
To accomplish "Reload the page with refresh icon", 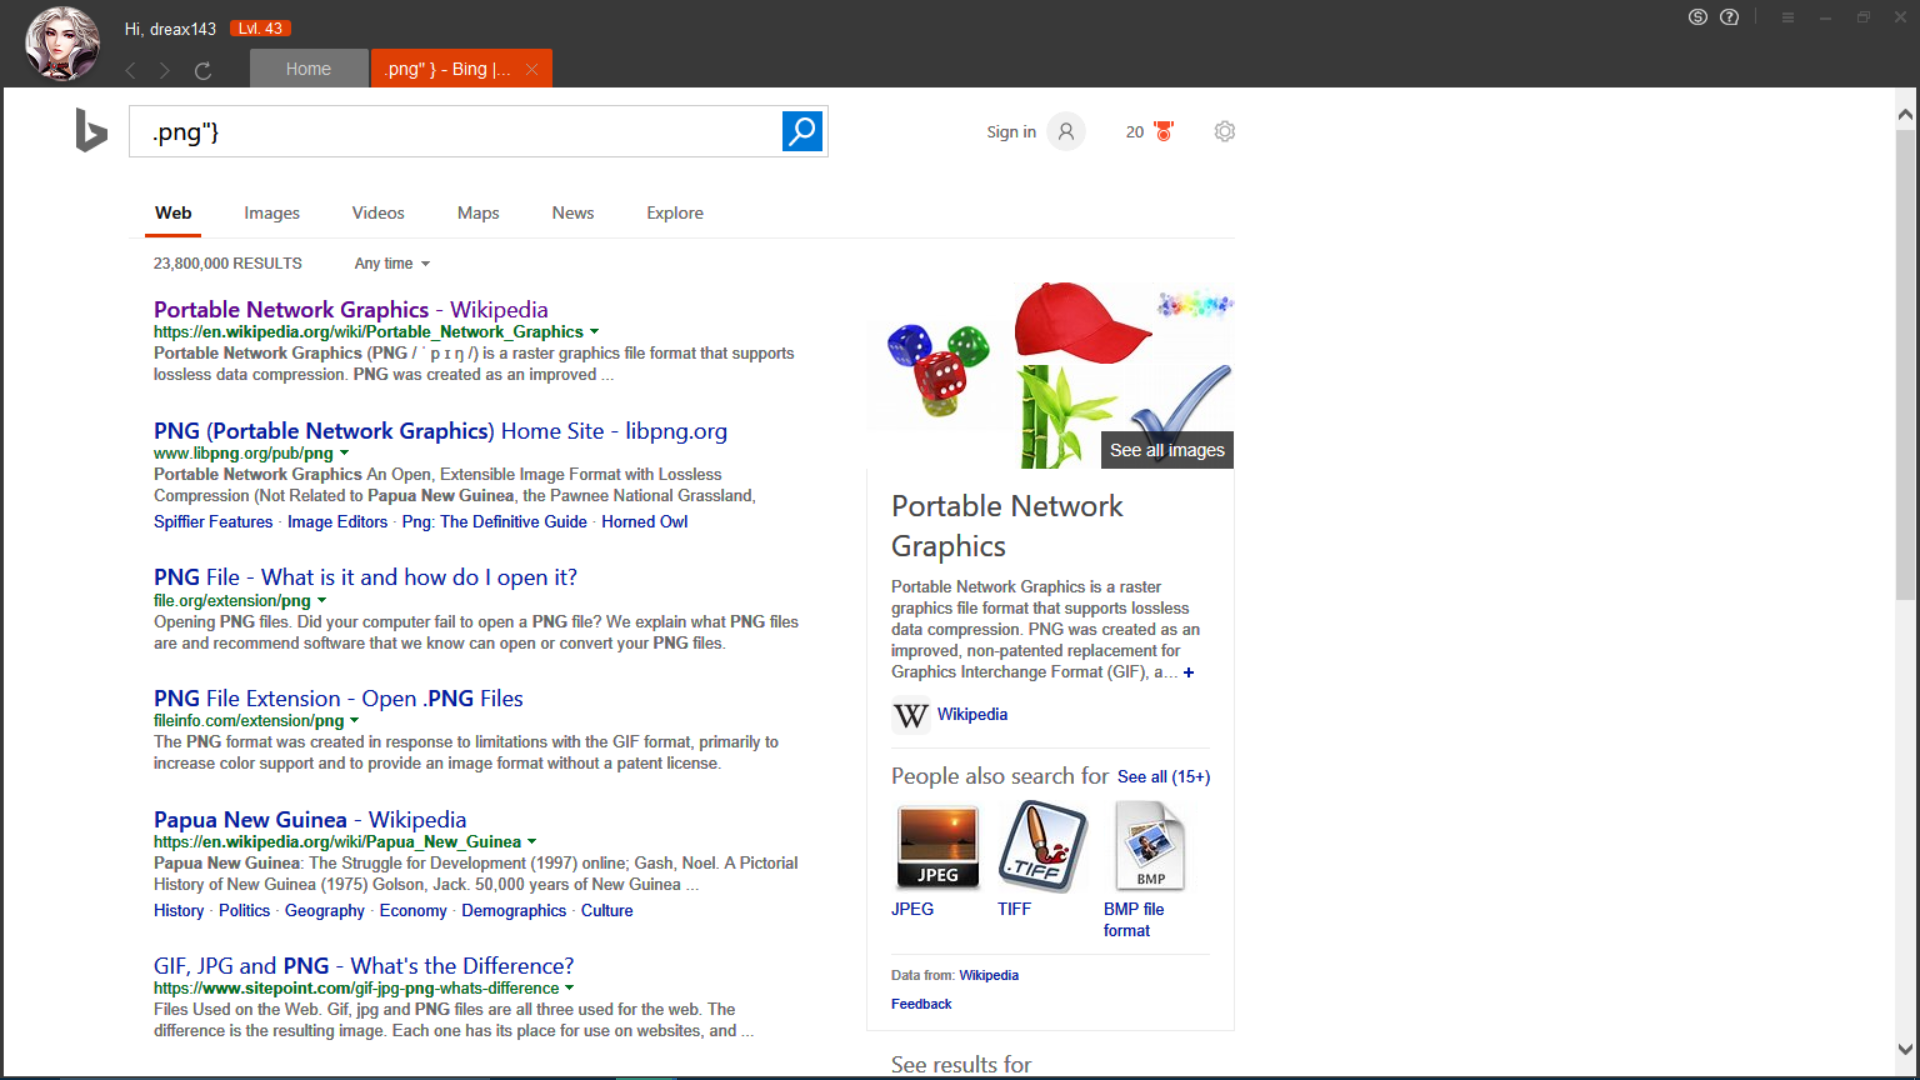I will pyautogui.click(x=203, y=70).
